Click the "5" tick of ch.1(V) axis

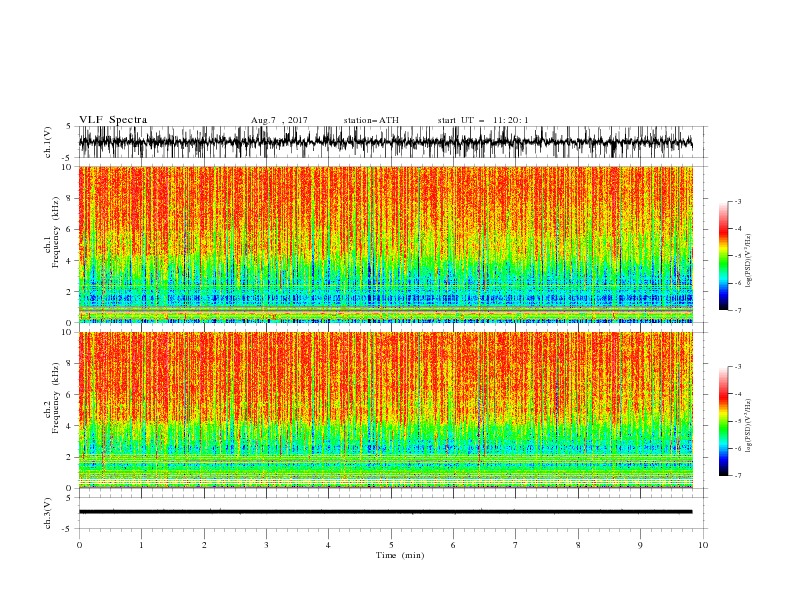point(69,126)
